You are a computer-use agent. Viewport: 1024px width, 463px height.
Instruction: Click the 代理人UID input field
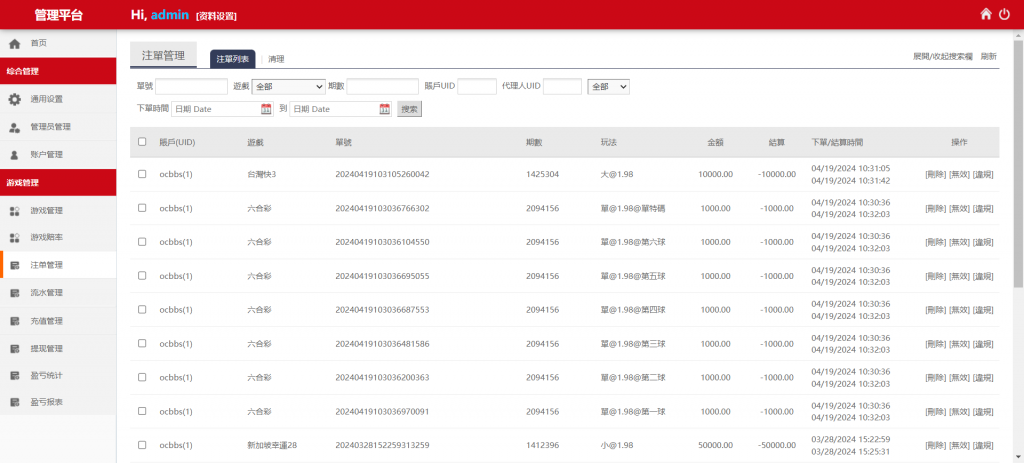[x=562, y=86]
